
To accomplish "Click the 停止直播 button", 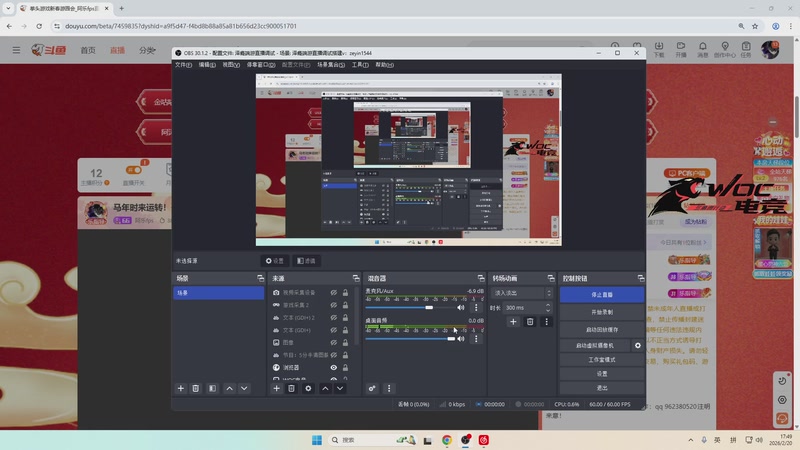I will [602, 295].
